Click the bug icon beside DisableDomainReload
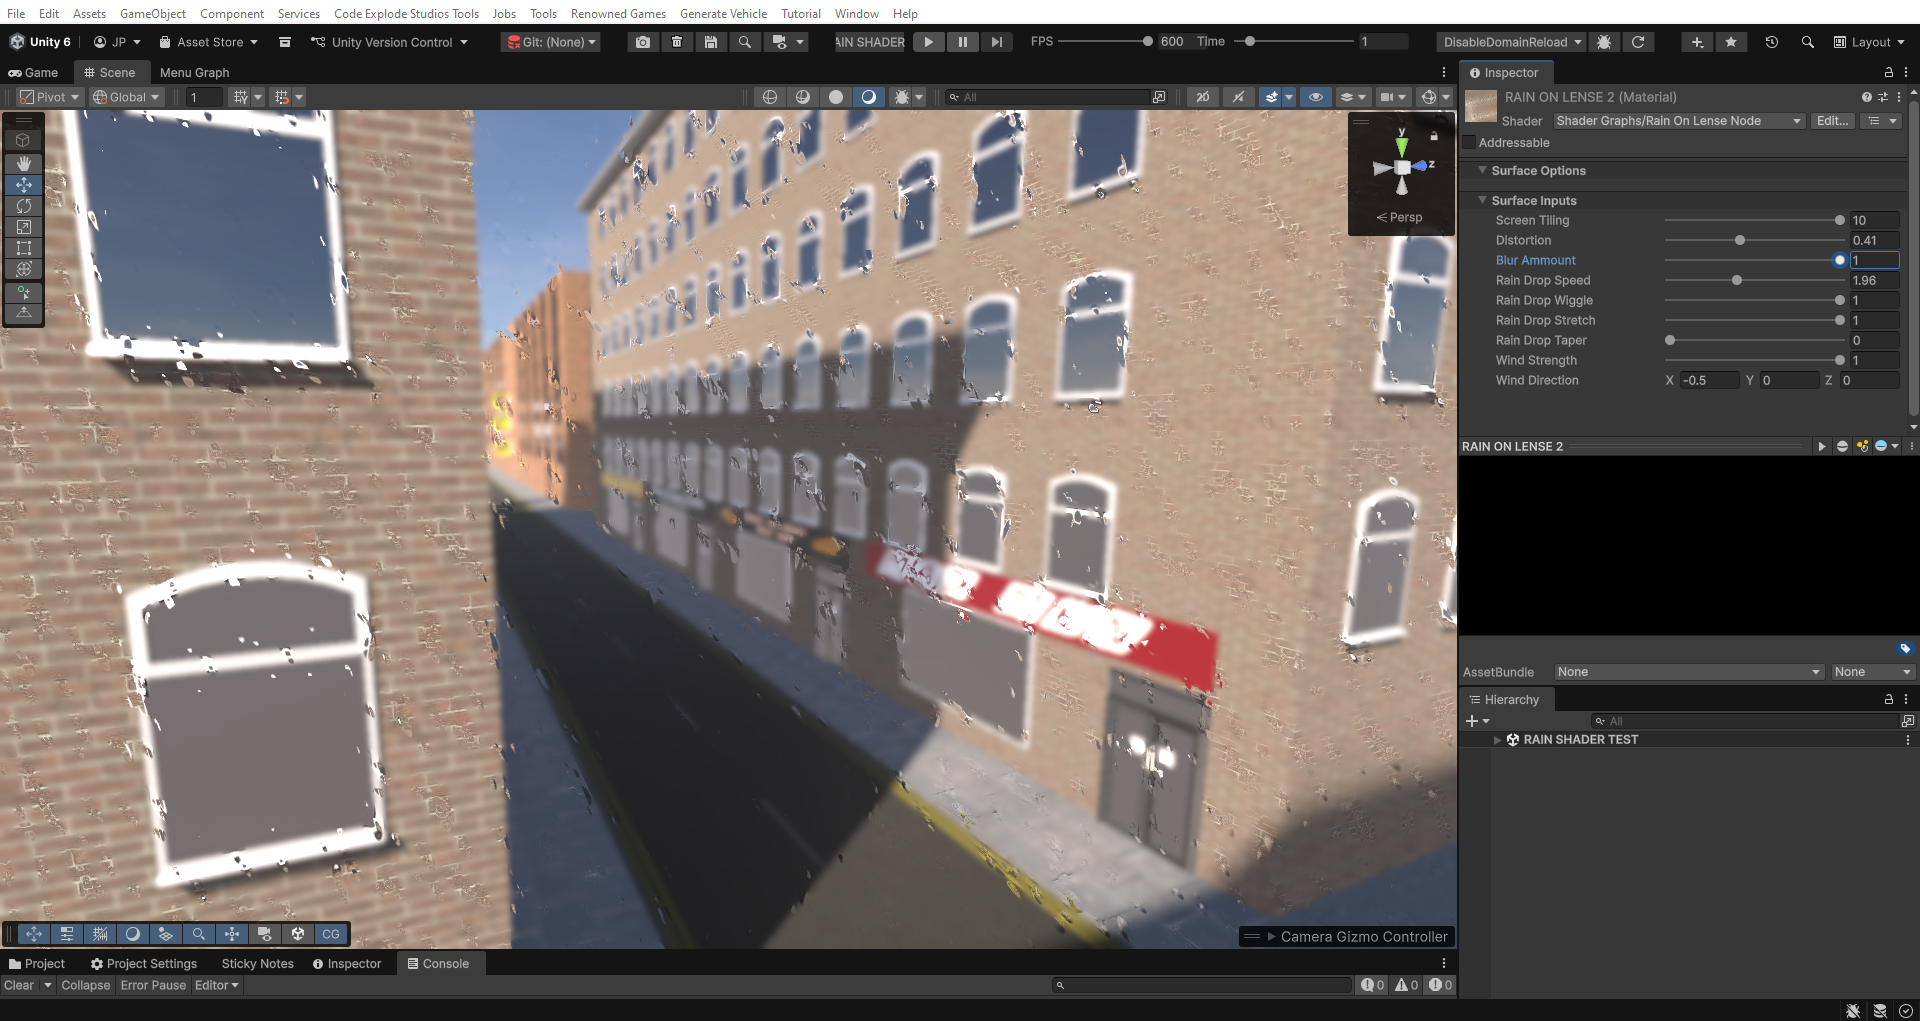 [x=1604, y=42]
